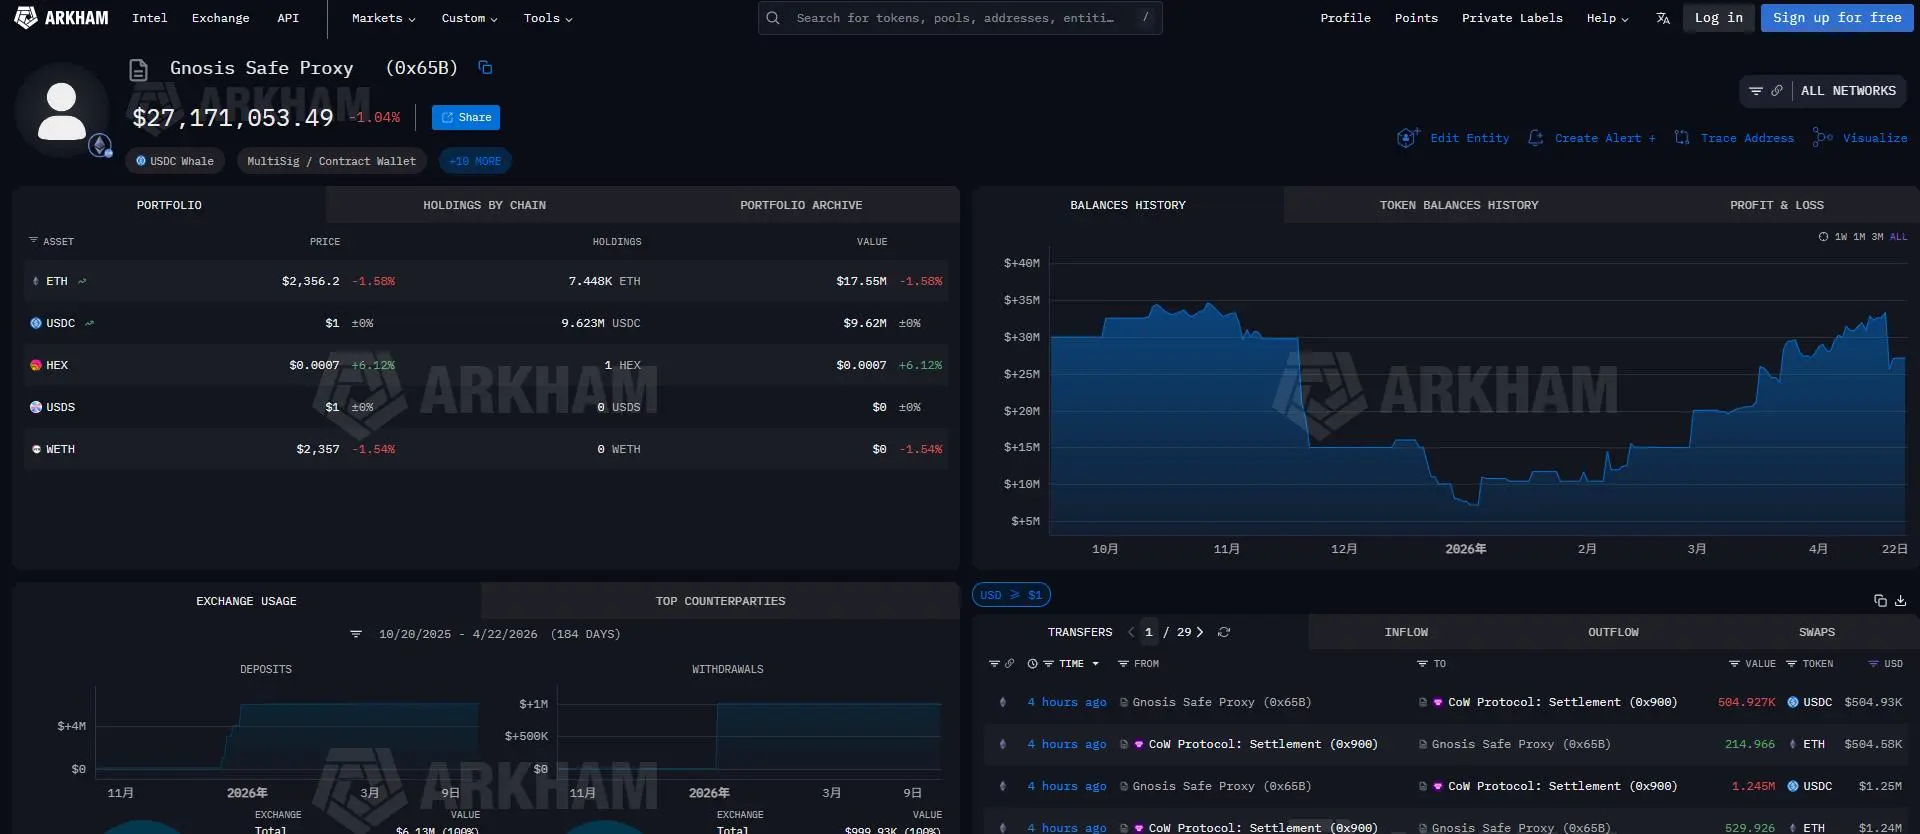
Task: Switch to Holdings By Chain tab
Action: point(484,205)
